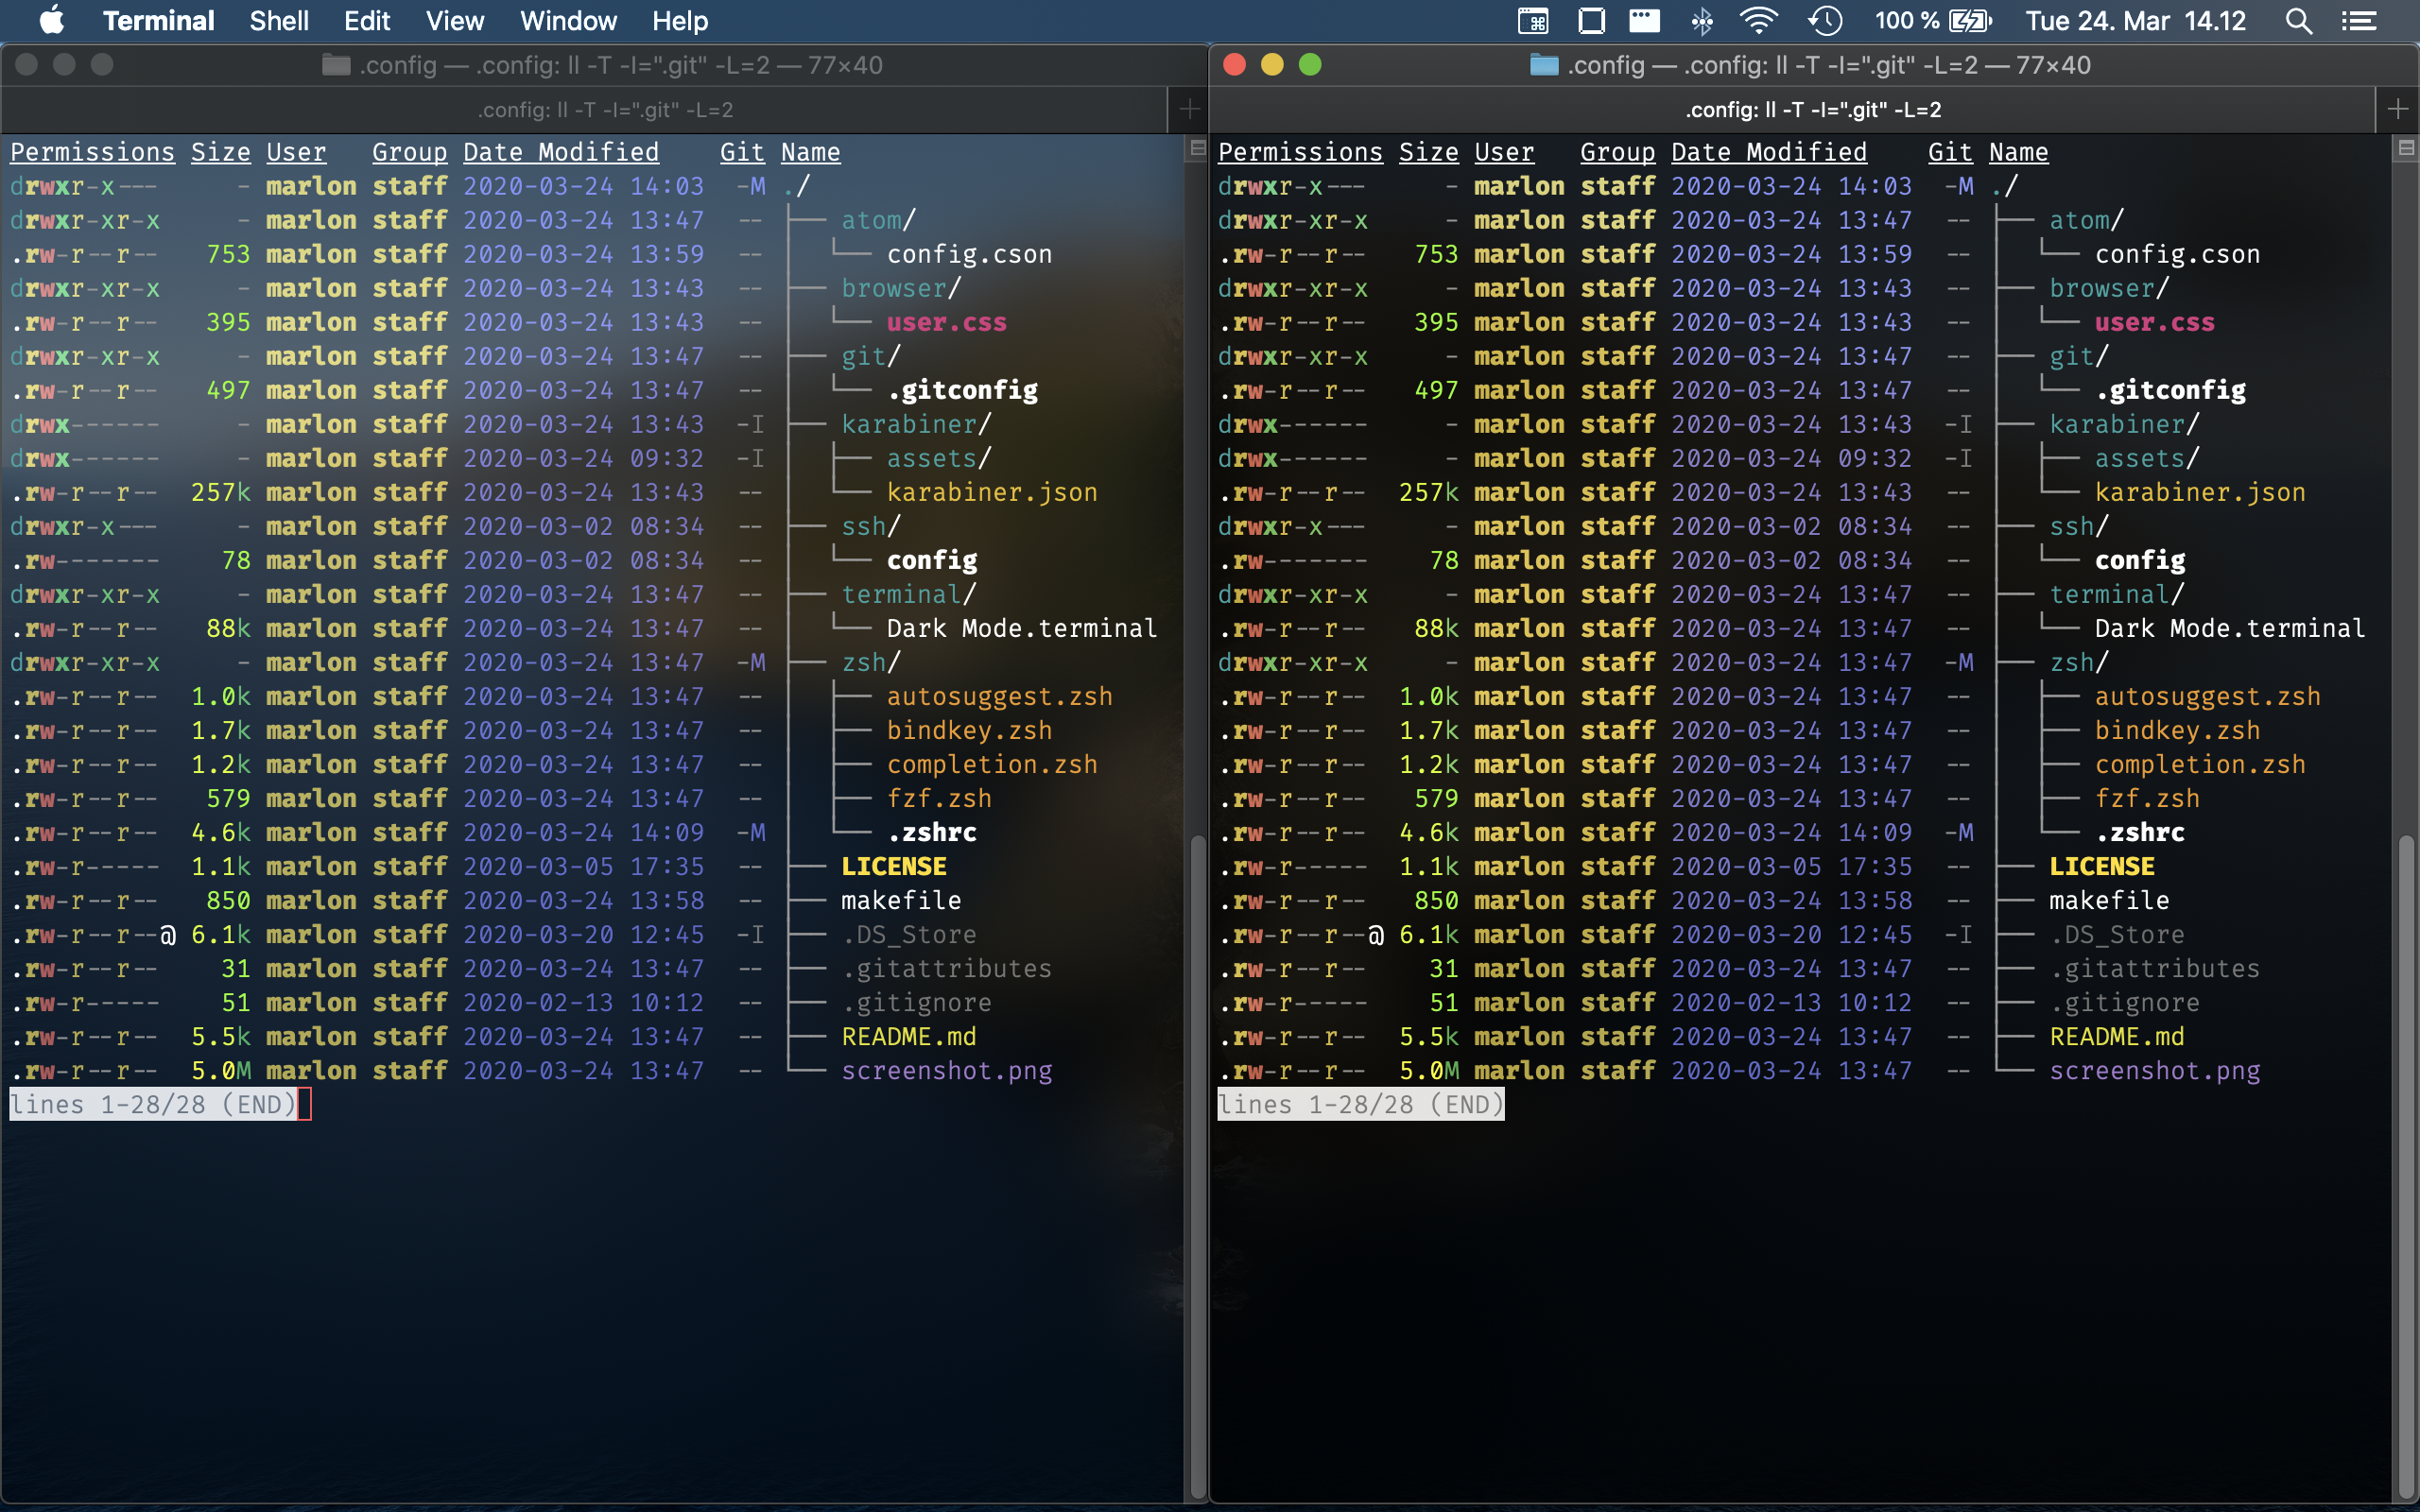This screenshot has width=2420, height=1512.
Task: Open the Notification Center list icon
Action: 2359,21
